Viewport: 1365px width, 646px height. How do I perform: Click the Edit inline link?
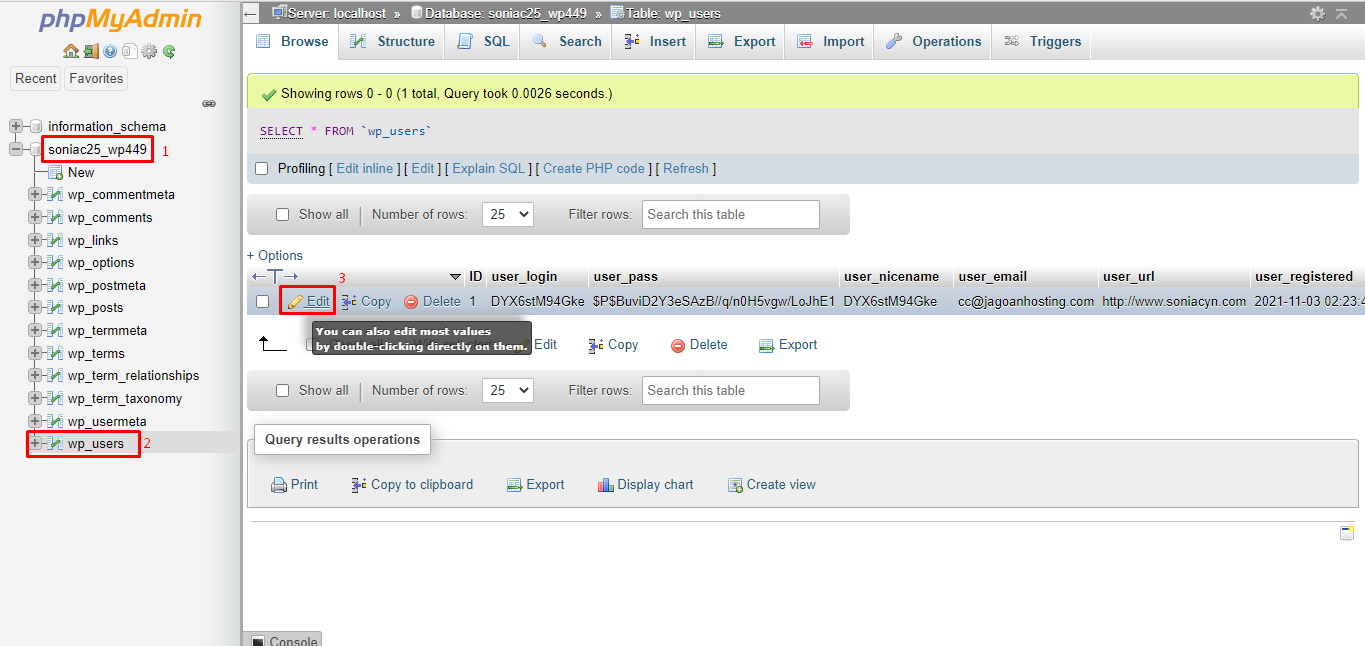(365, 169)
